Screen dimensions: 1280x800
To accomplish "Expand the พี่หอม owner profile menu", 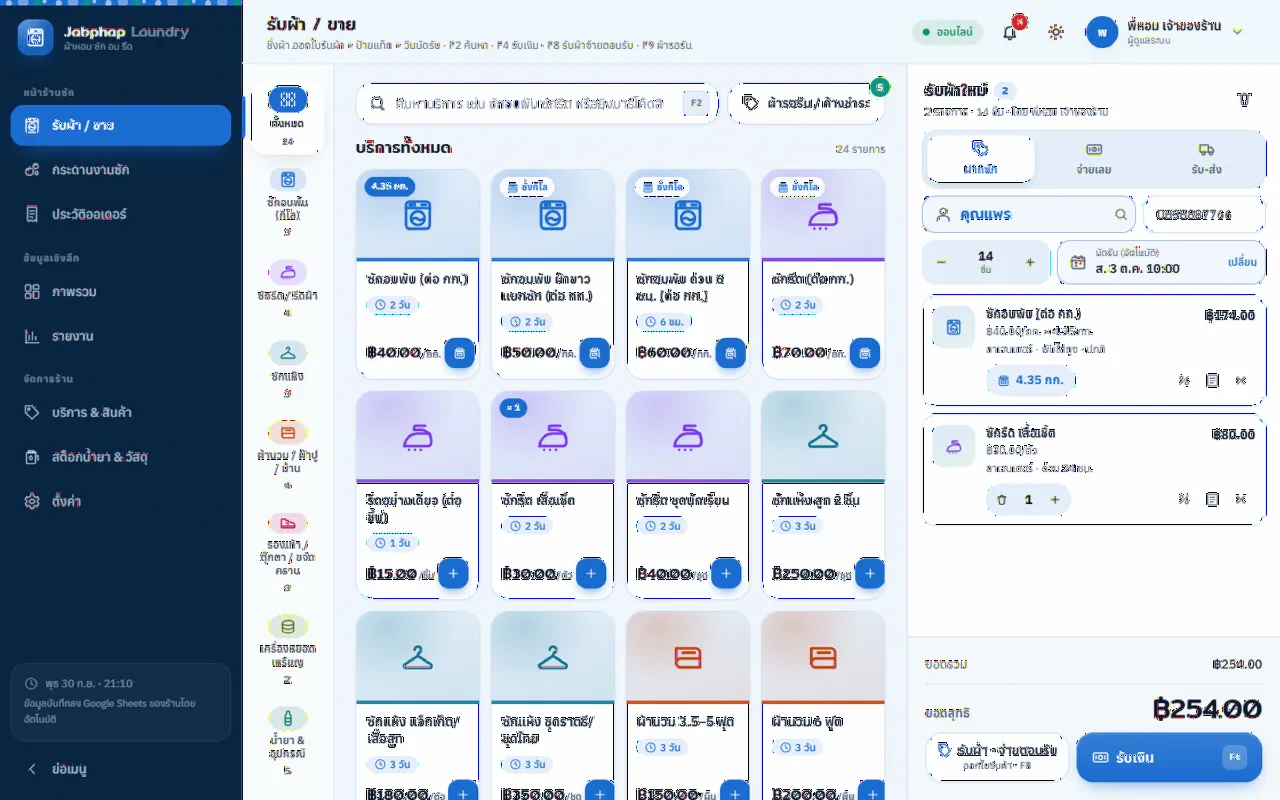I will tap(1166, 32).
